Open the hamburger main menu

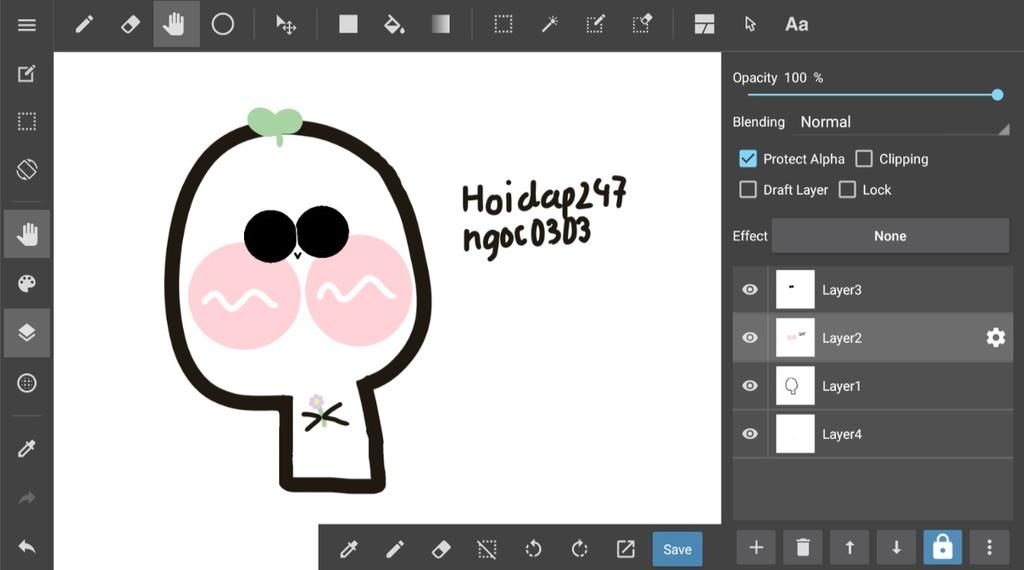[27, 25]
